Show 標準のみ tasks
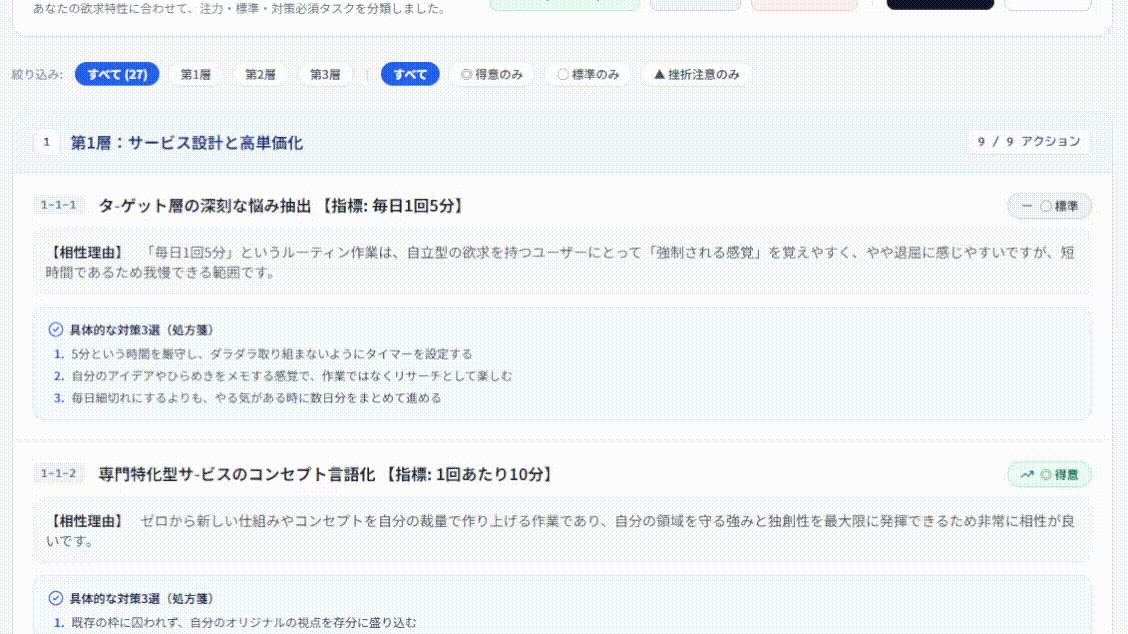The image size is (1128, 634). 588,74
